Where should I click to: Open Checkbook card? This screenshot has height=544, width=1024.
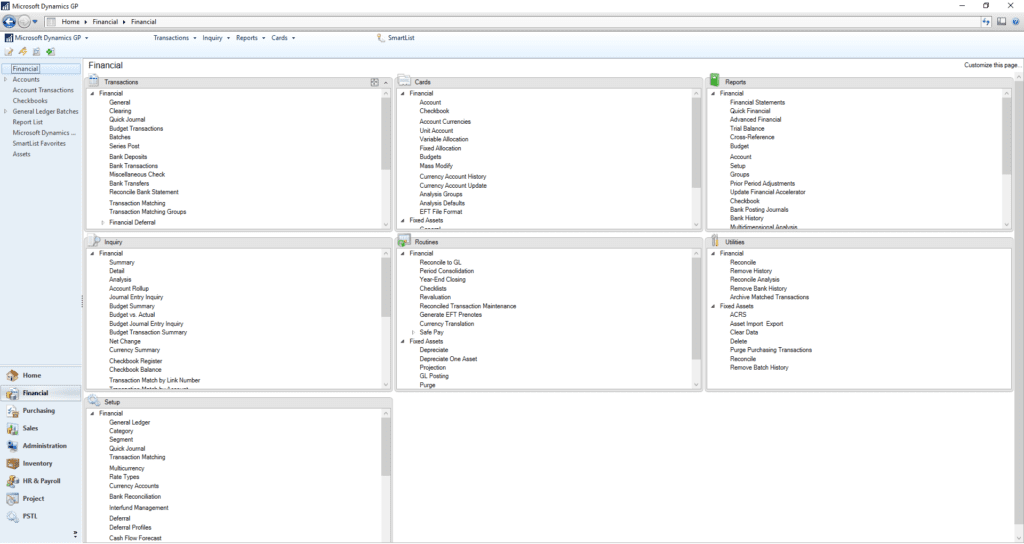[434, 111]
